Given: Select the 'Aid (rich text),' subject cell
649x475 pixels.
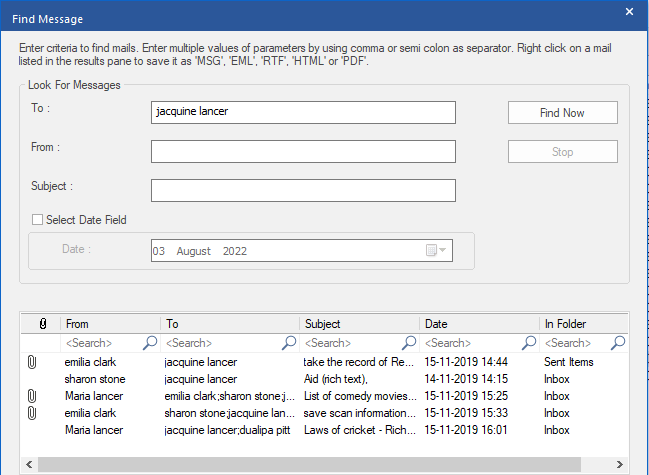Looking at the screenshot, I should (x=336, y=379).
